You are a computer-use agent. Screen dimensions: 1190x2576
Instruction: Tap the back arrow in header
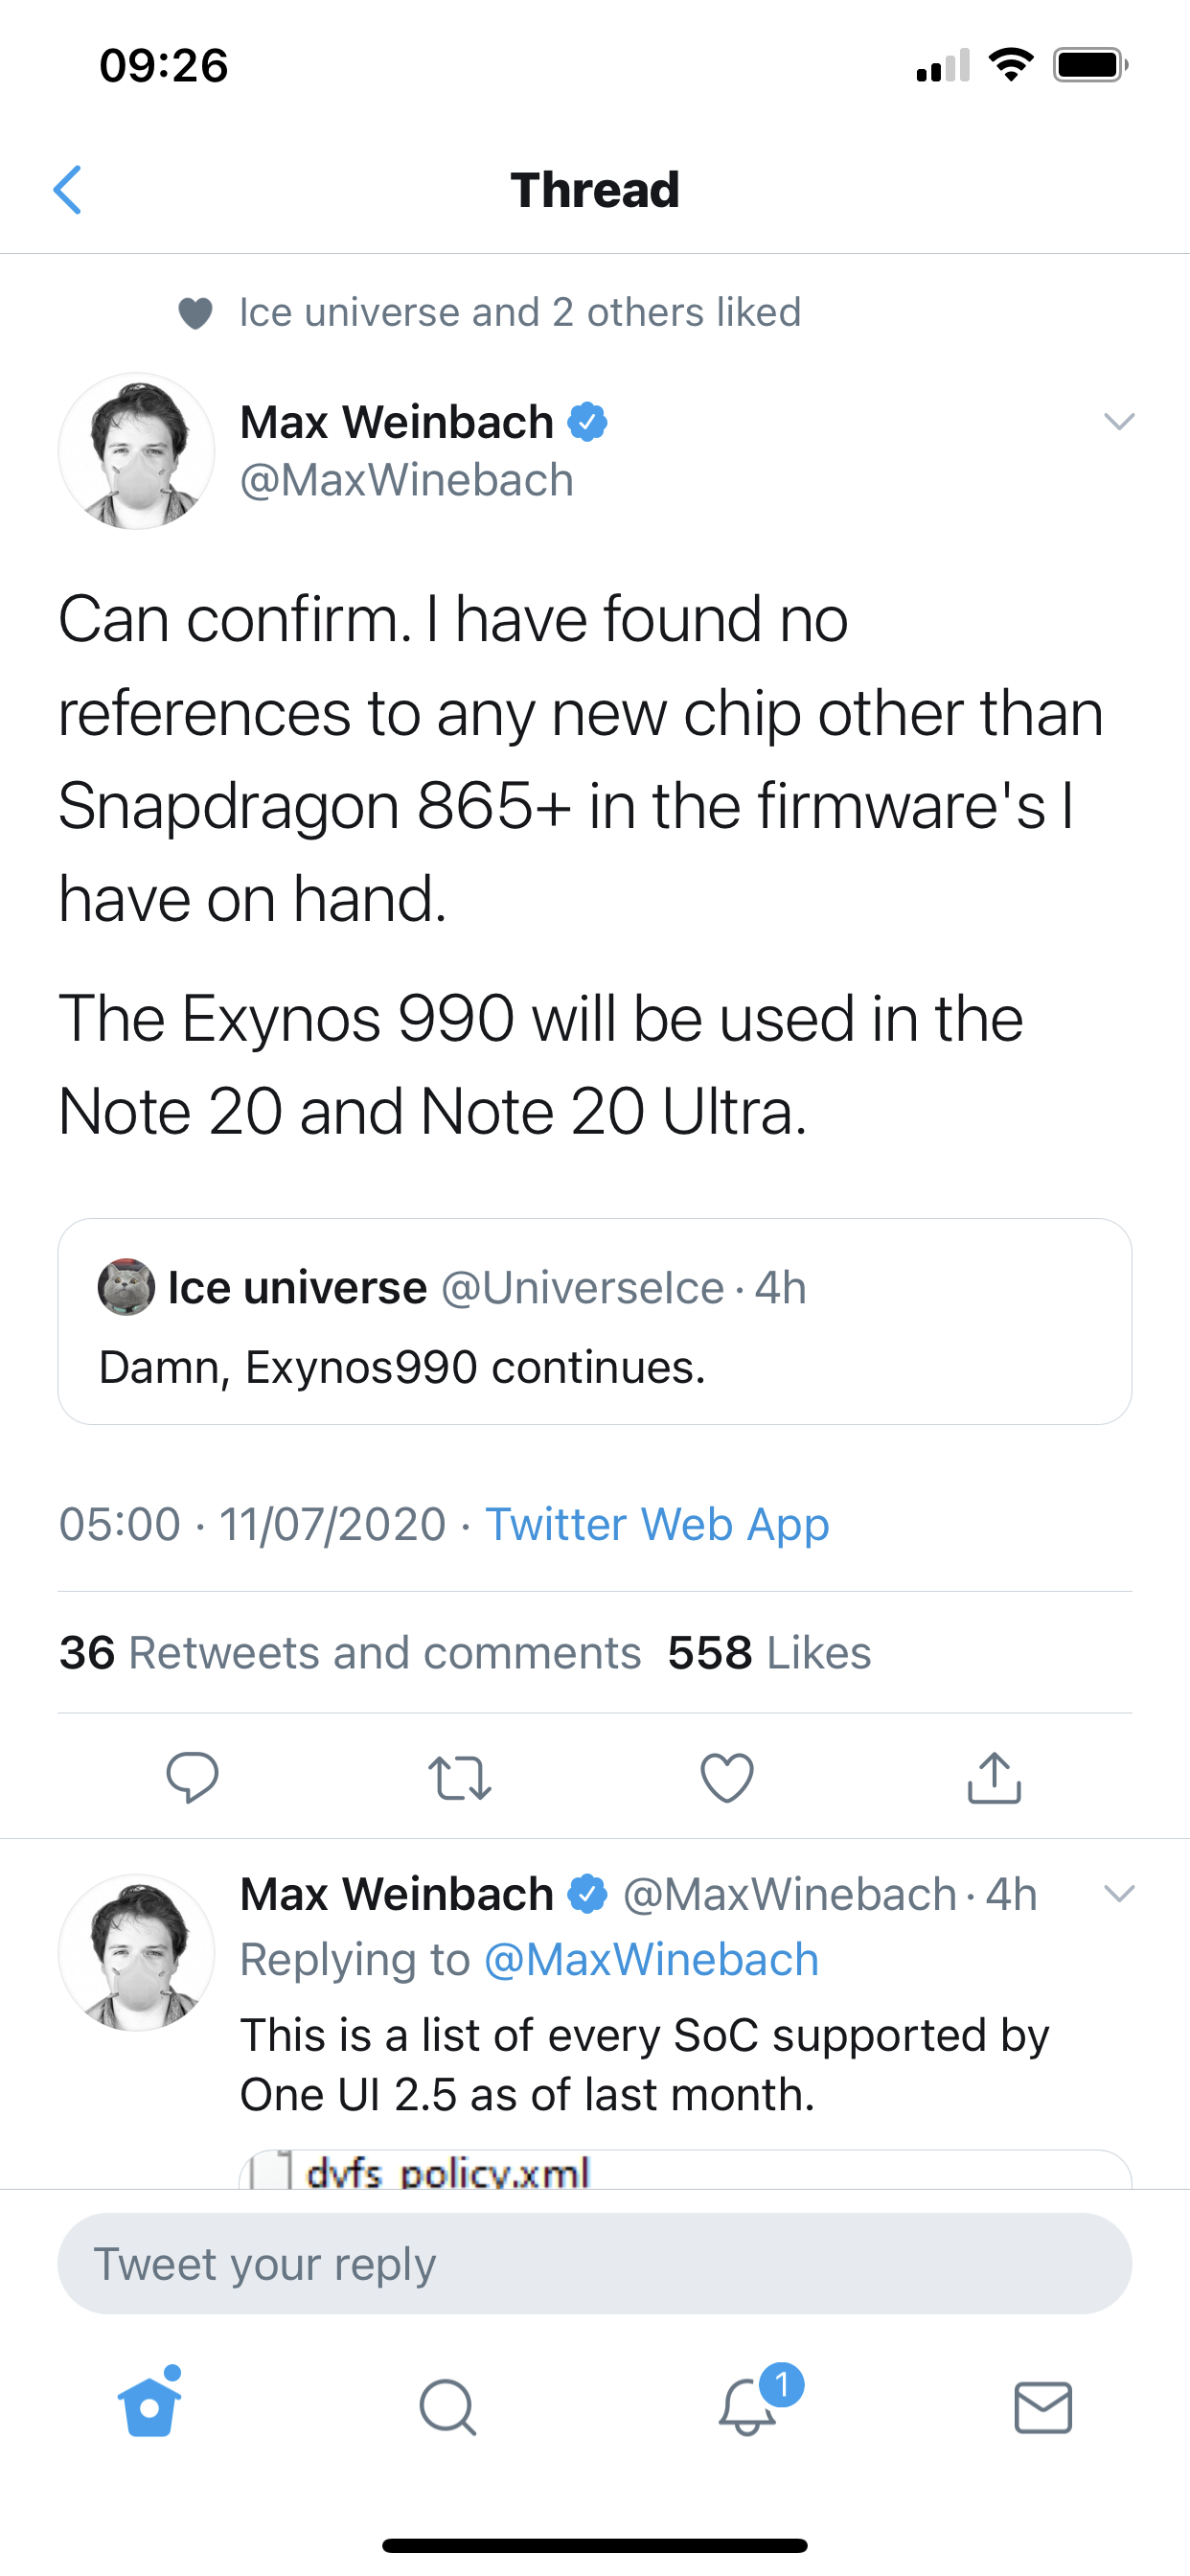68,190
